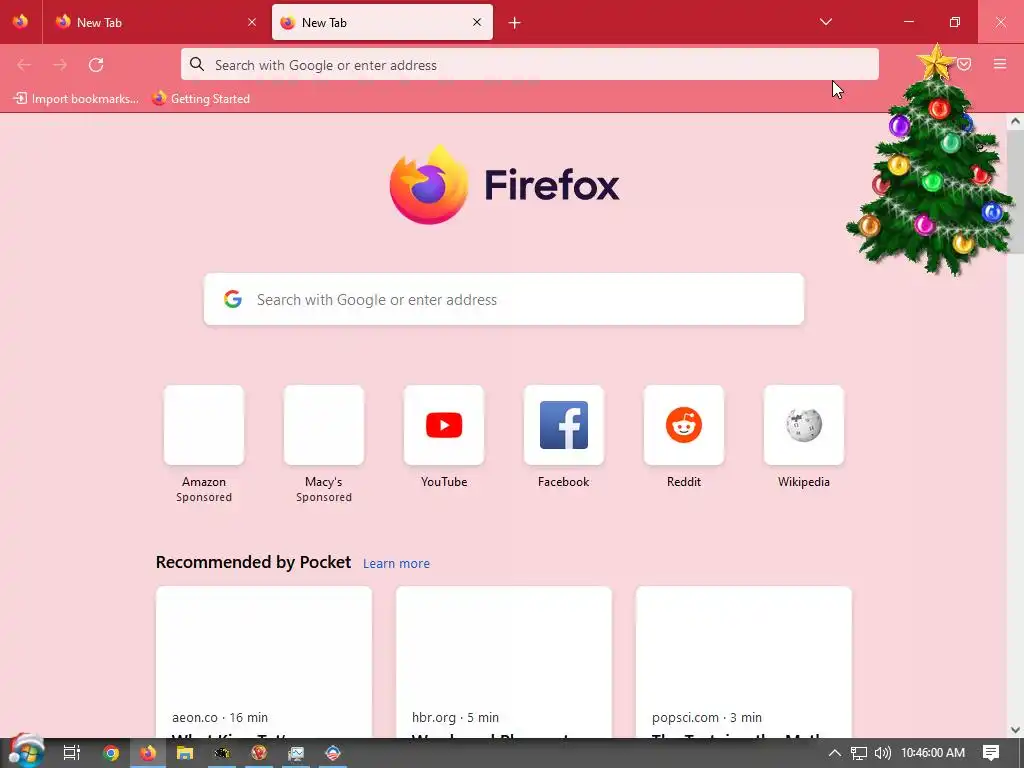Click the 10:46:00 AM taskbar clock
The height and width of the screenshot is (768, 1024).
point(933,753)
